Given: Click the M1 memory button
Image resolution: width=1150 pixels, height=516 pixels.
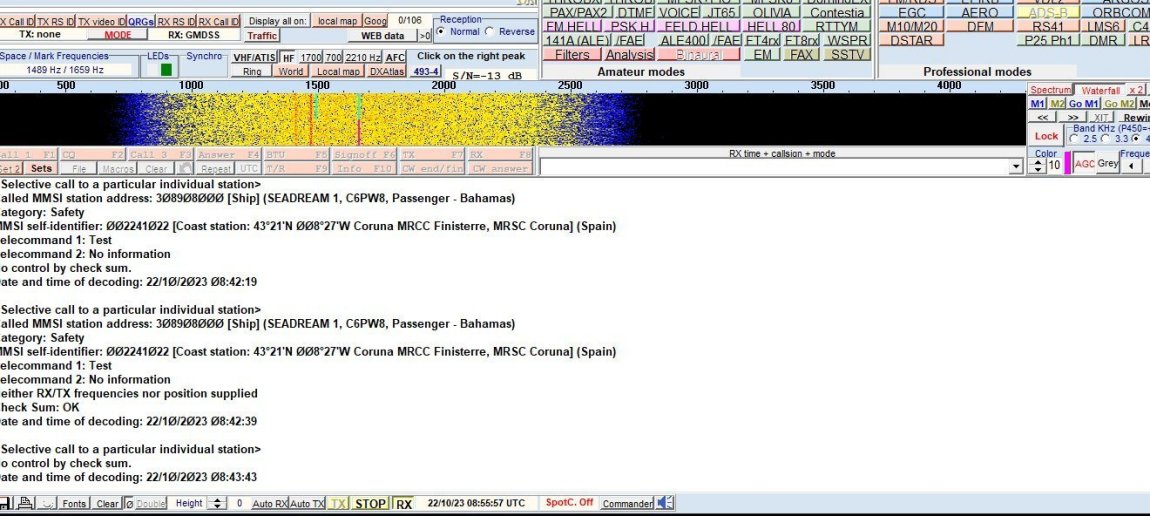Looking at the screenshot, I should click(1038, 104).
